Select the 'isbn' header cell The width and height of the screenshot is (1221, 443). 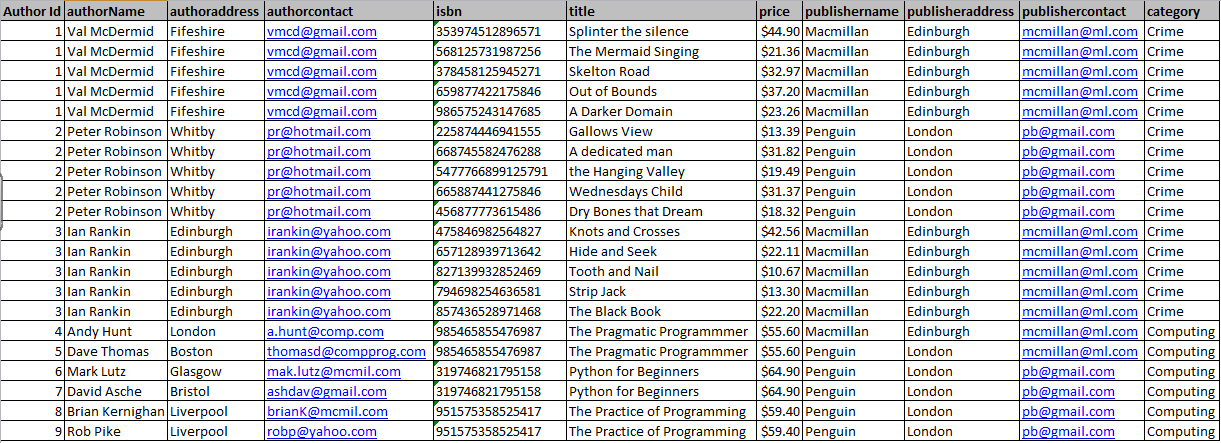(x=499, y=11)
